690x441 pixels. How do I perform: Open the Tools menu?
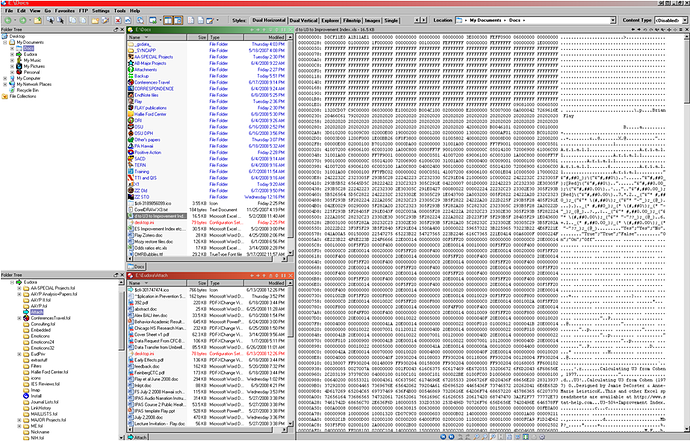click(120, 11)
